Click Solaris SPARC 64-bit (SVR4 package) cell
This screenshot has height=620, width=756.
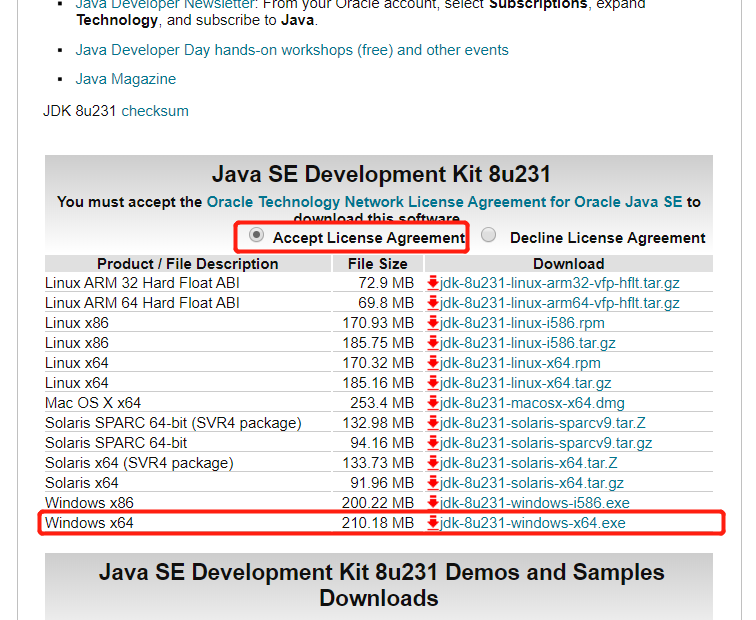pos(188,423)
